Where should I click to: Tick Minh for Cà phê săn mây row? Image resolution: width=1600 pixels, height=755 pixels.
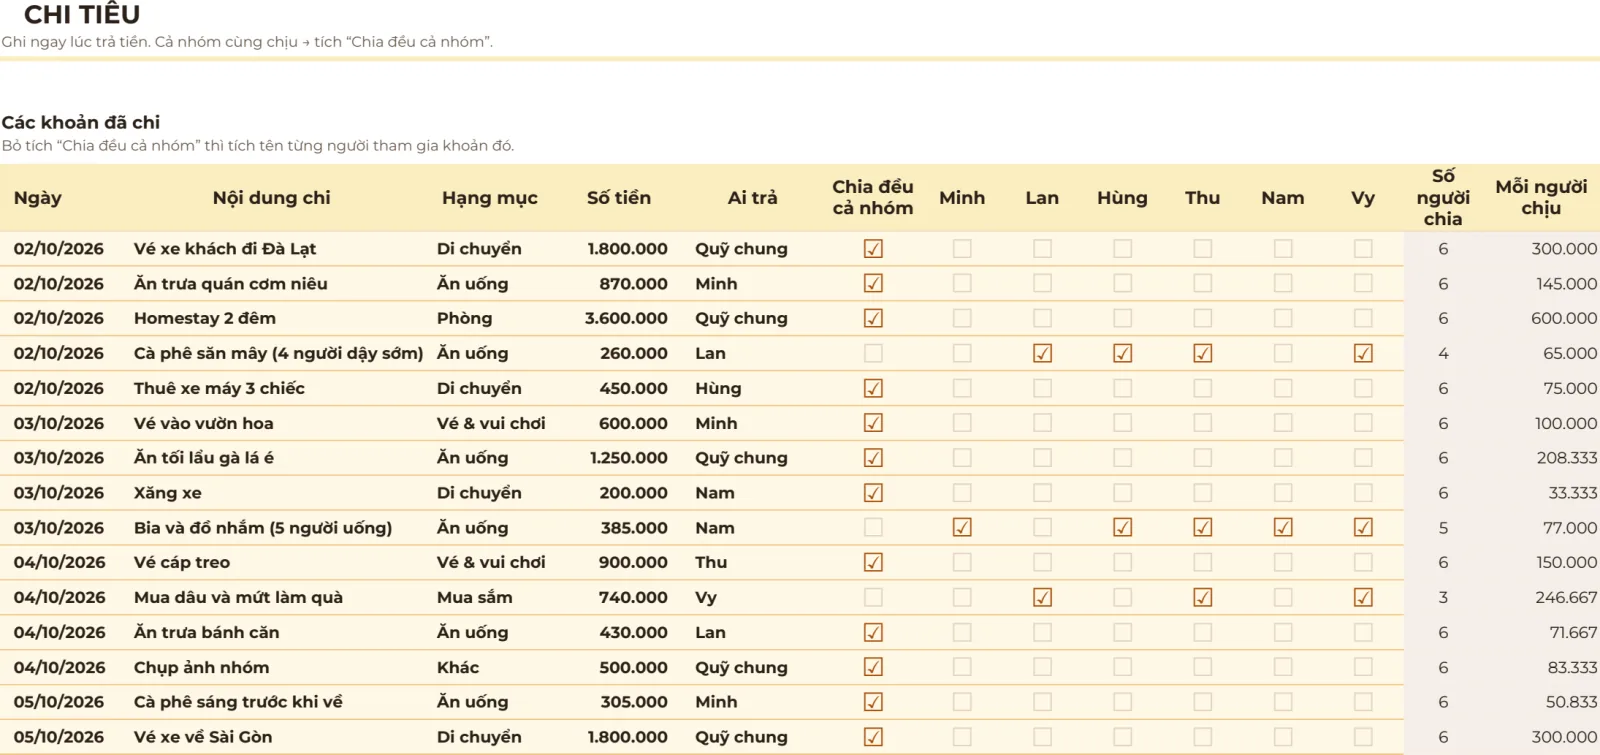(x=962, y=353)
